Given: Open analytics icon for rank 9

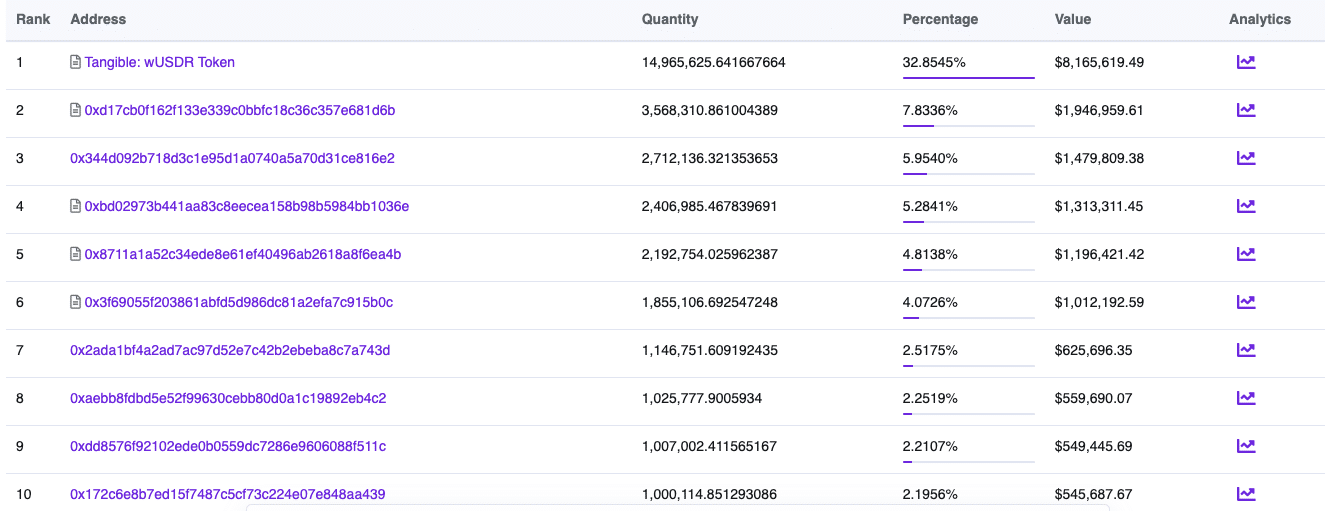Looking at the screenshot, I should click(x=1245, y=446).
